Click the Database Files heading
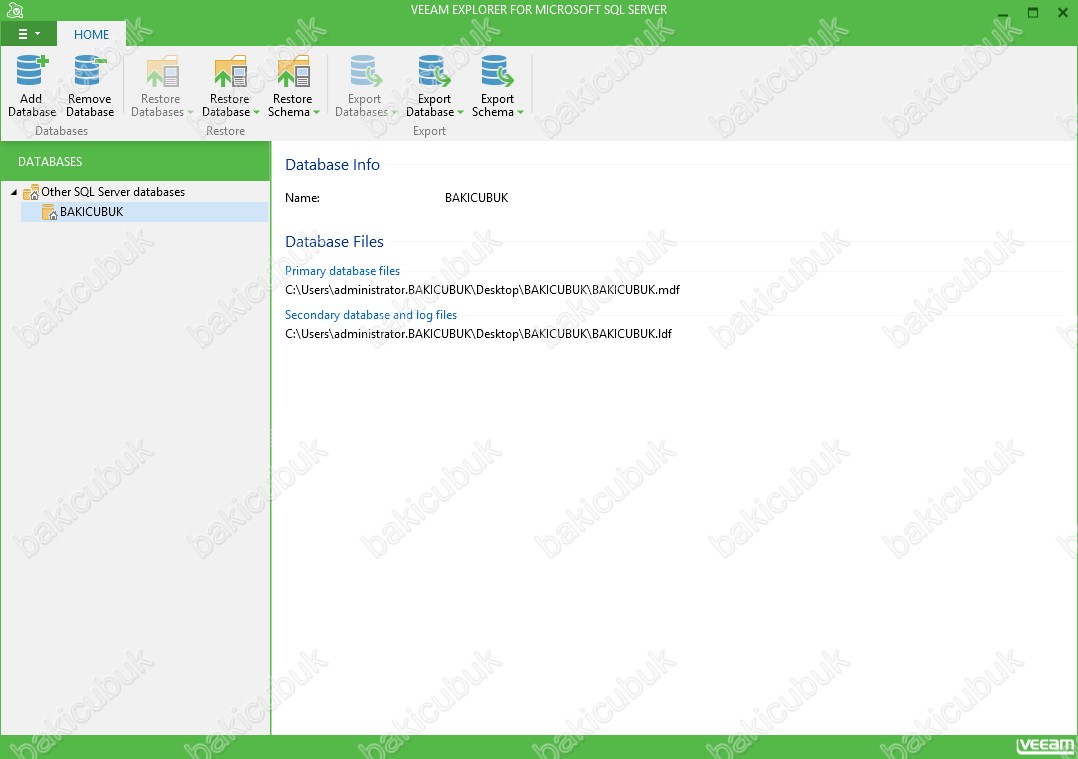The height and width of the screenshot is (759, 1078). 334,242
